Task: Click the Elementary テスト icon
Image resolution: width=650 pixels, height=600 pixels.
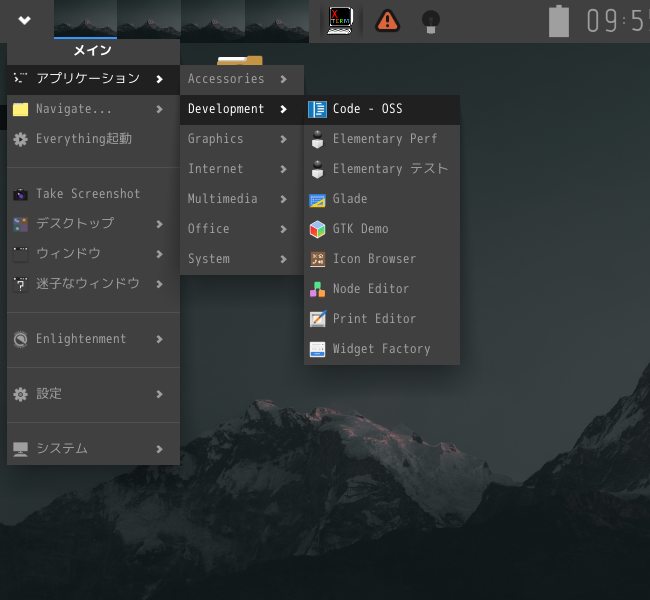Action: click(x=318, y=169)
